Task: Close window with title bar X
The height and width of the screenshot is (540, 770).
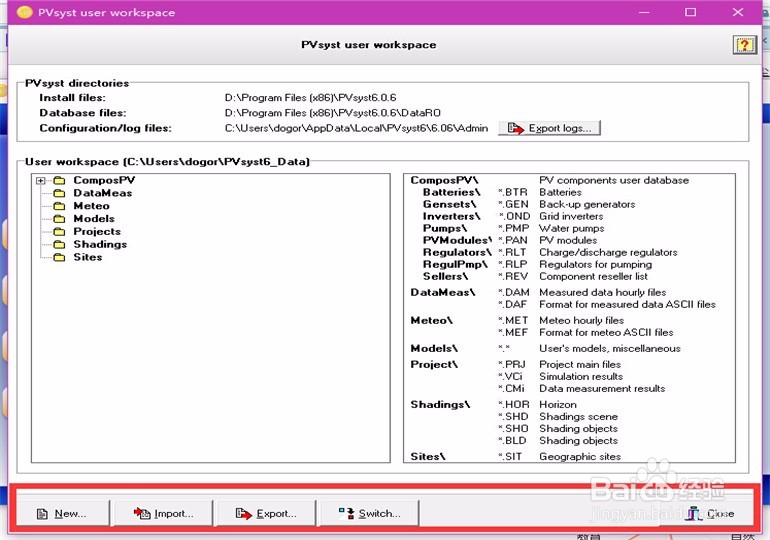Action: point(738,12)
